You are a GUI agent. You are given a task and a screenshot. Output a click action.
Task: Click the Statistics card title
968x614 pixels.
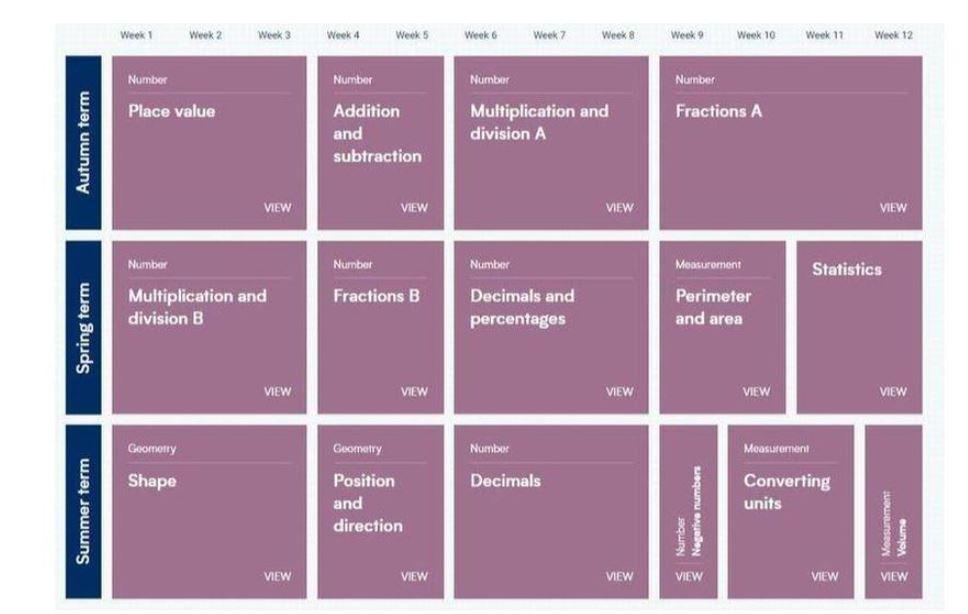[x=846, y=269]
